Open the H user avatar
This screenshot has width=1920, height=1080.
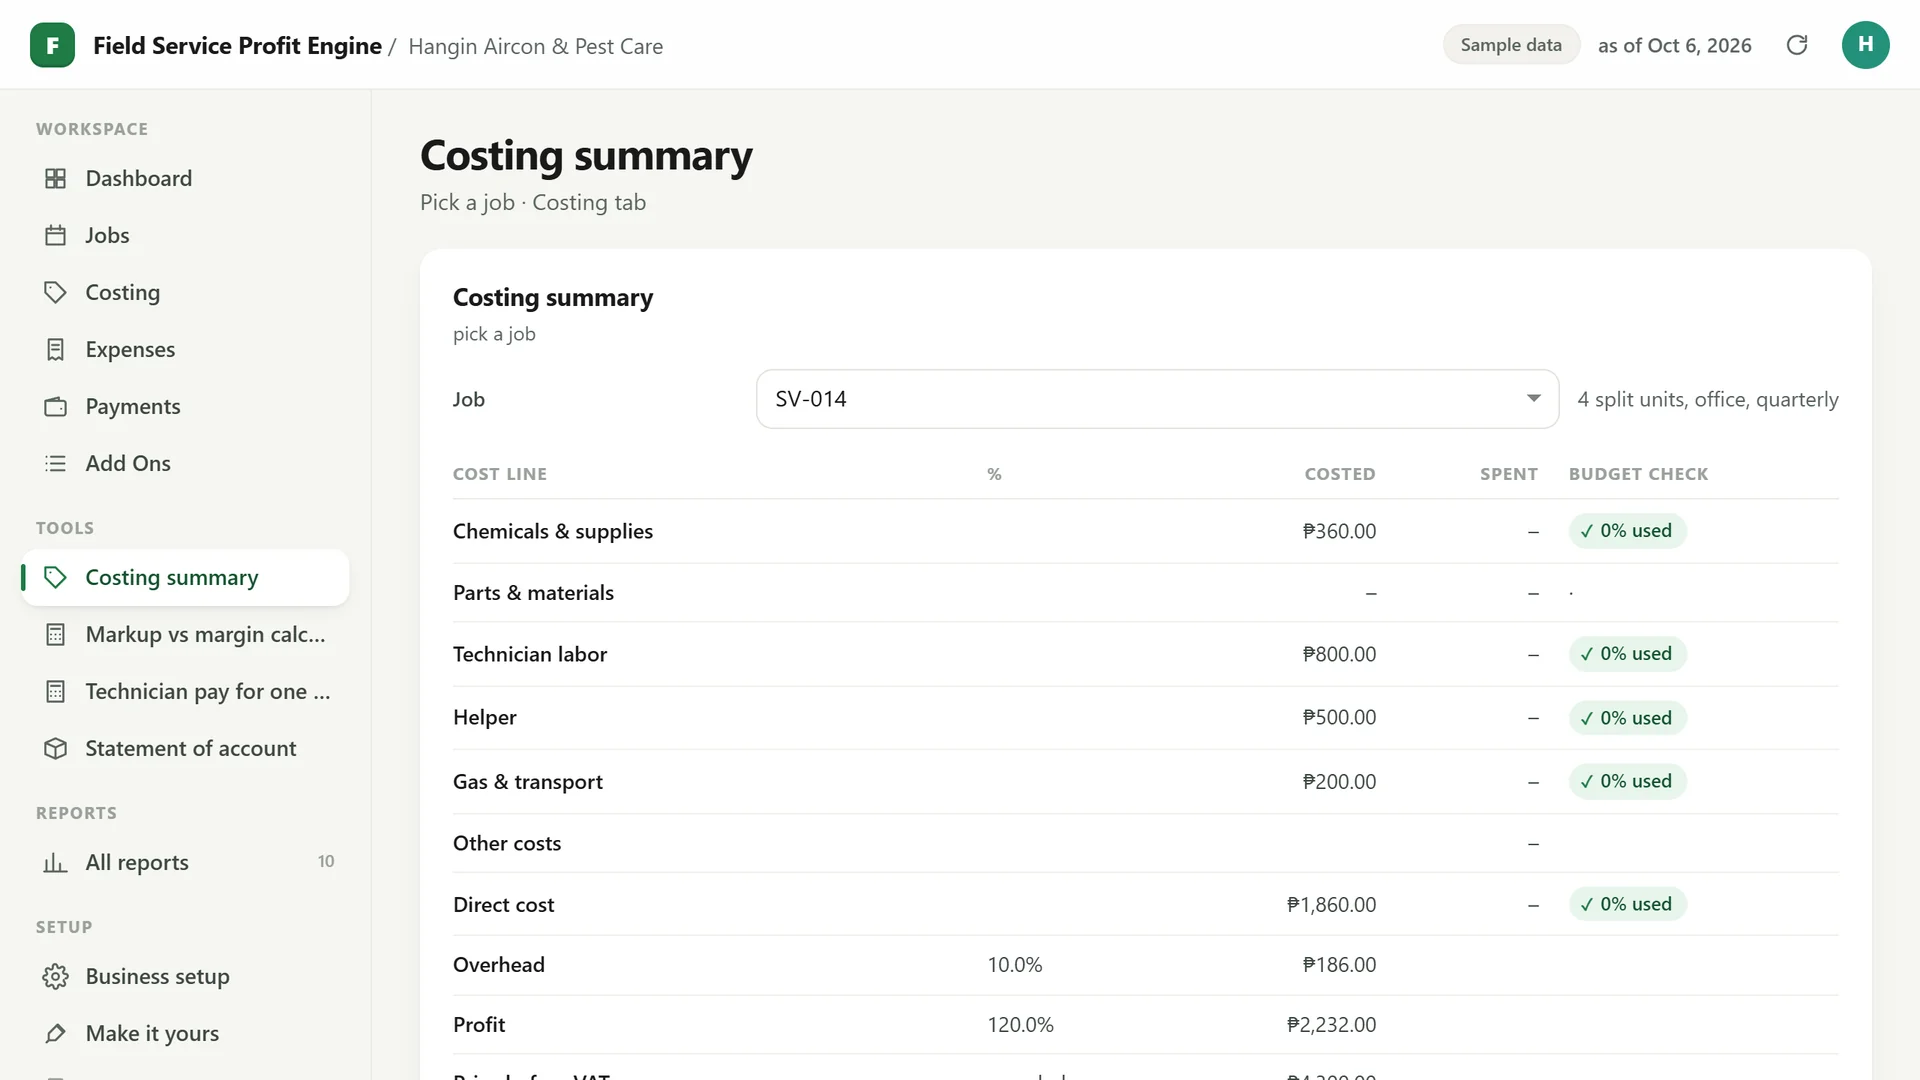click(x=1865, y=45)
